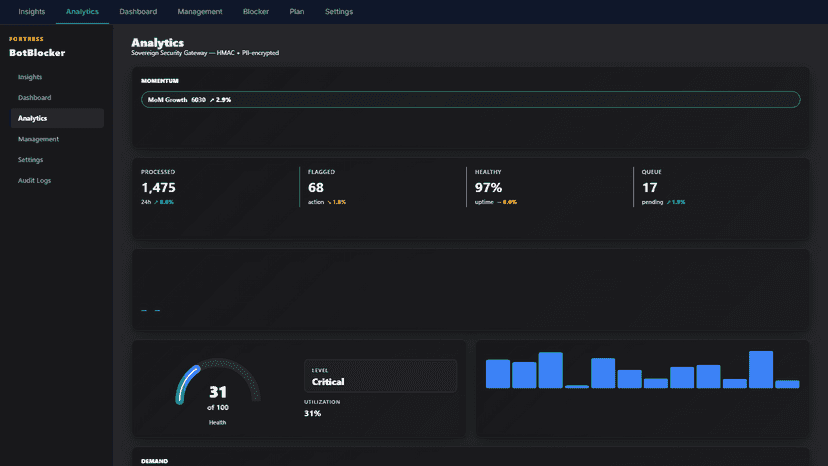Click the 31% utilization value

click(313, 413)
